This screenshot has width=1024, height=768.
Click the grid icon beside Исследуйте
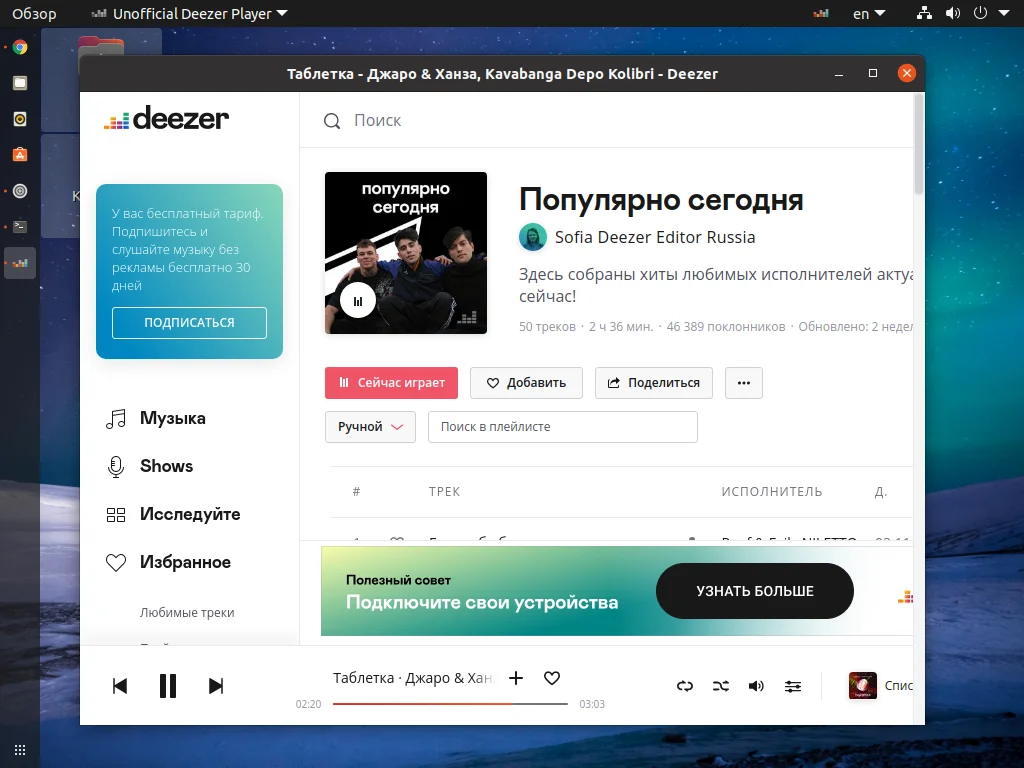(116, 515)
